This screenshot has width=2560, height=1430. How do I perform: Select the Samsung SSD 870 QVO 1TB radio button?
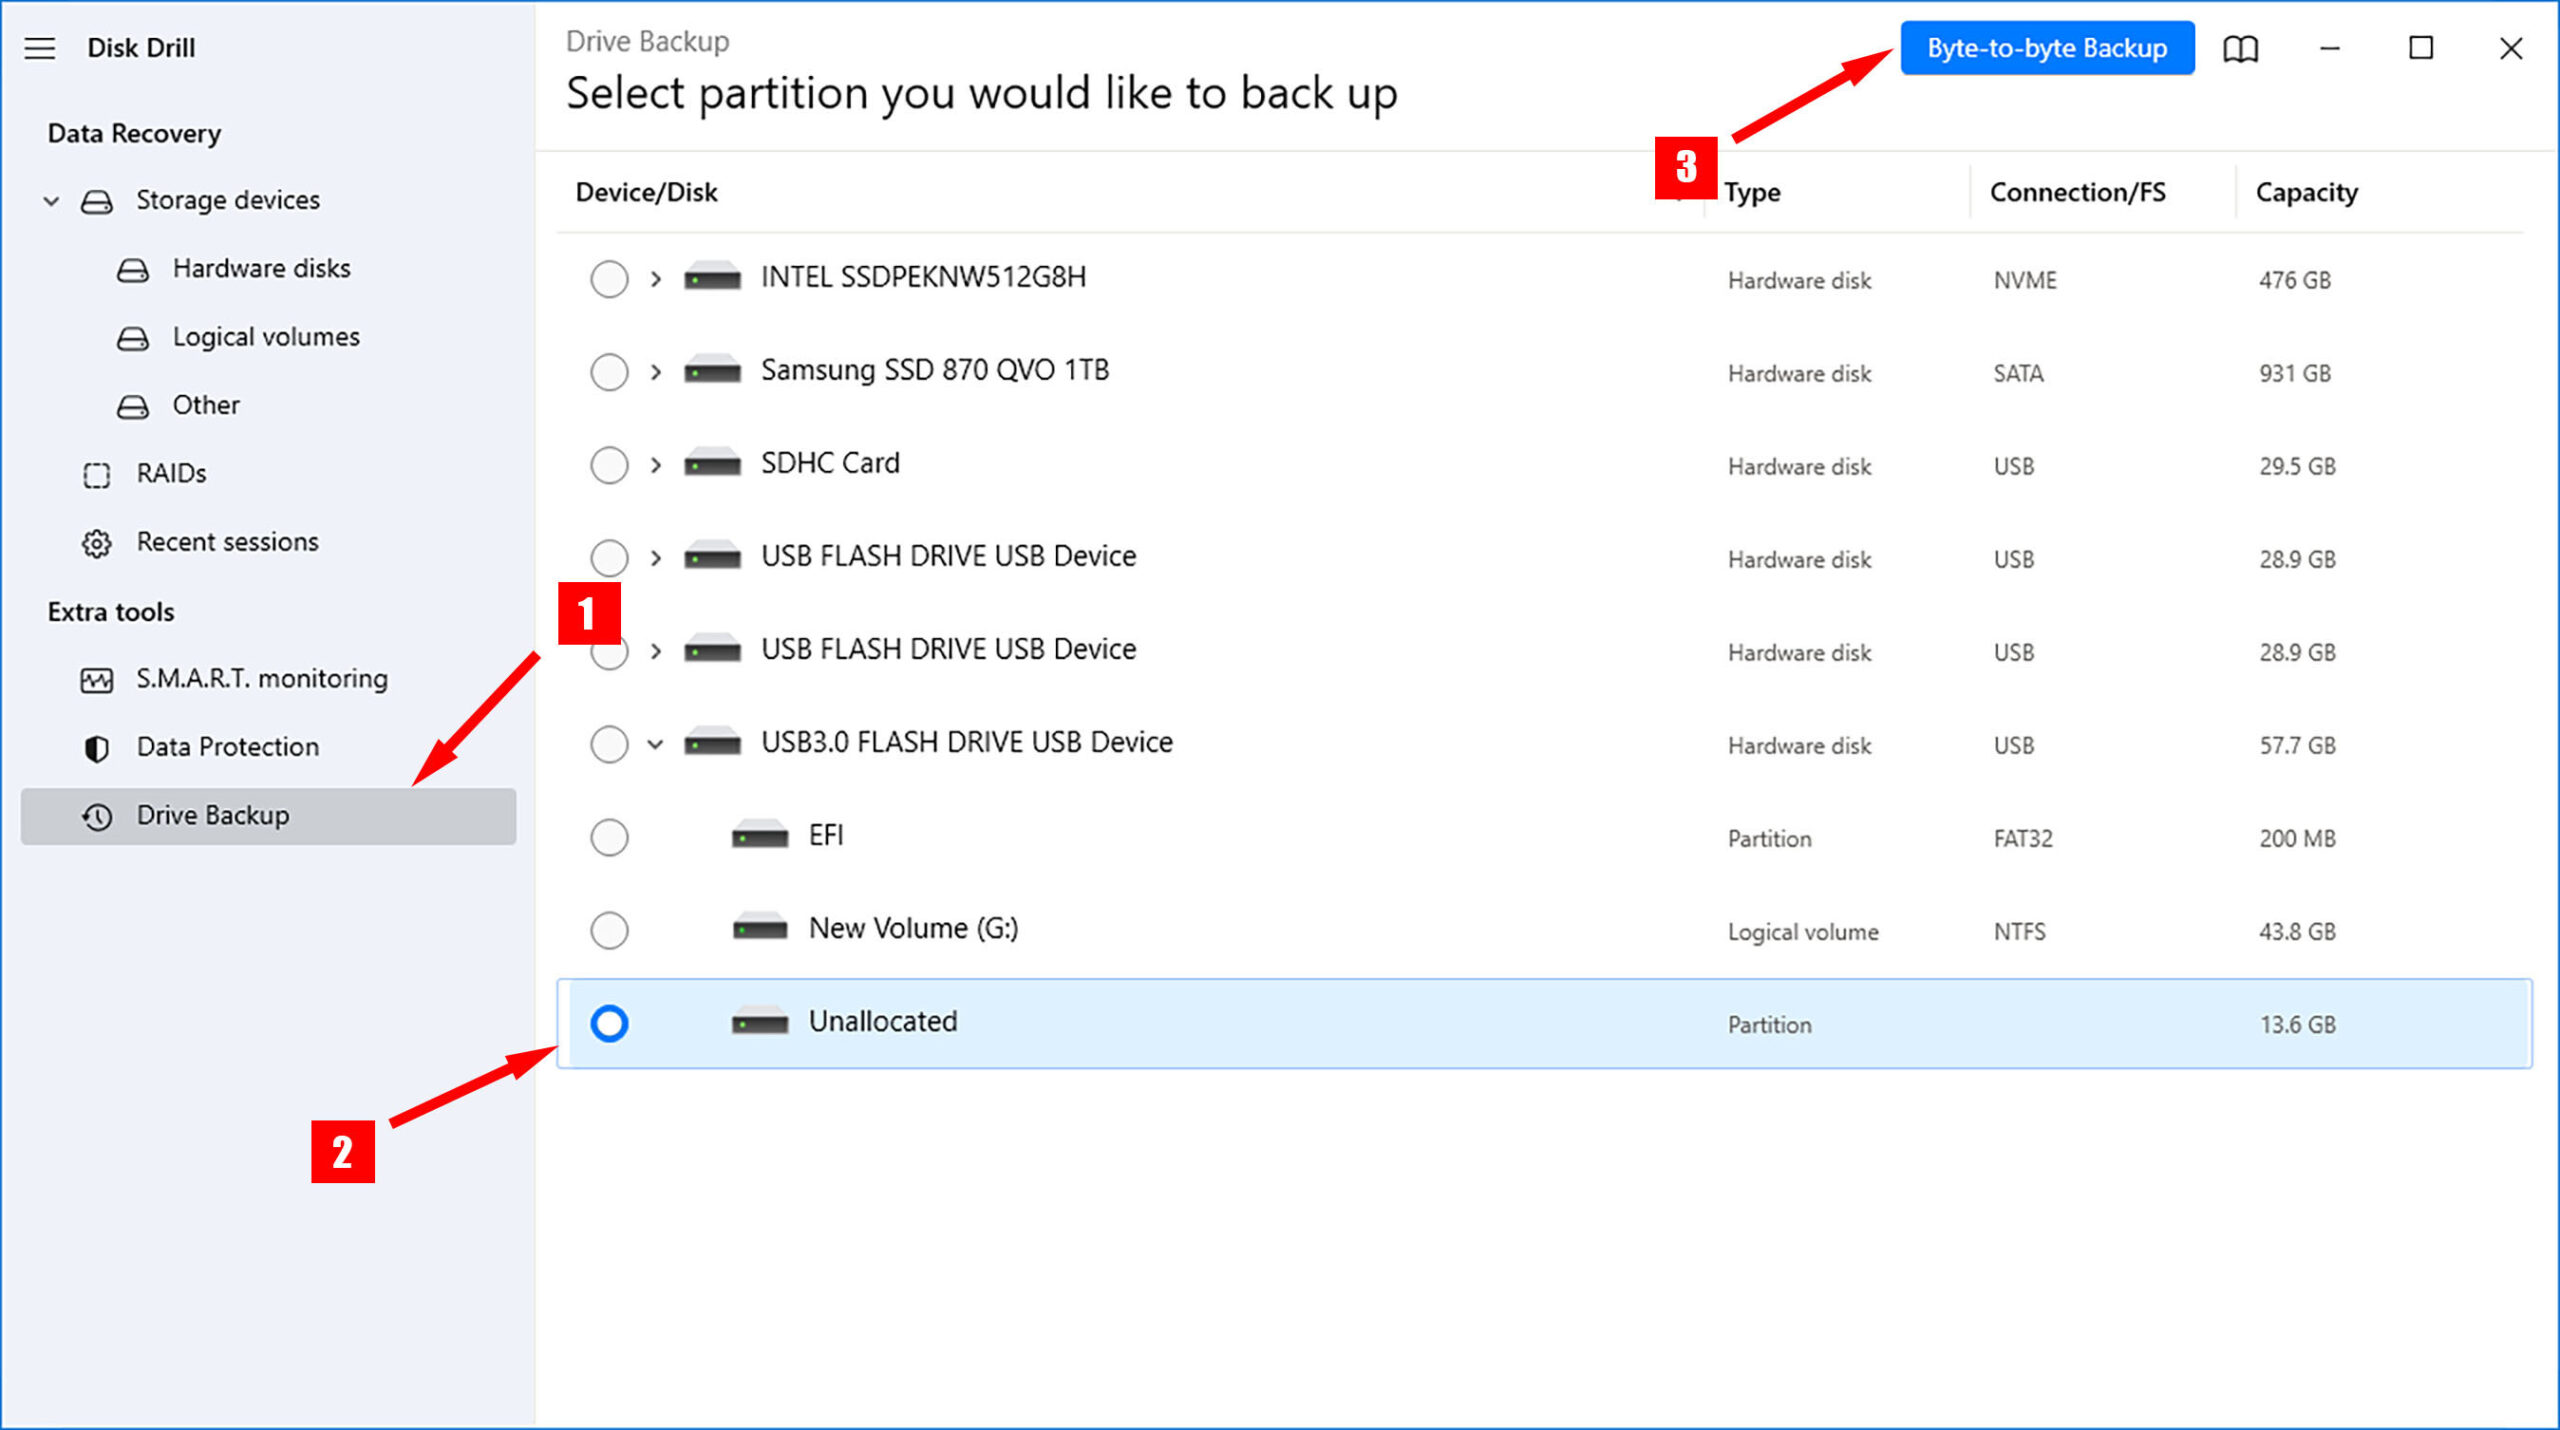pyautogui.click(x=610, y=371)
